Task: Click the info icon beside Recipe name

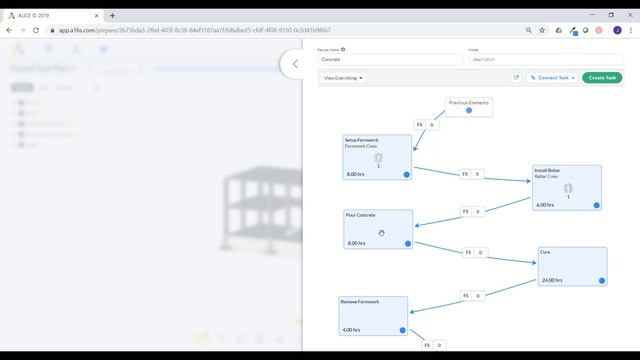Action: tap(343, 49)
